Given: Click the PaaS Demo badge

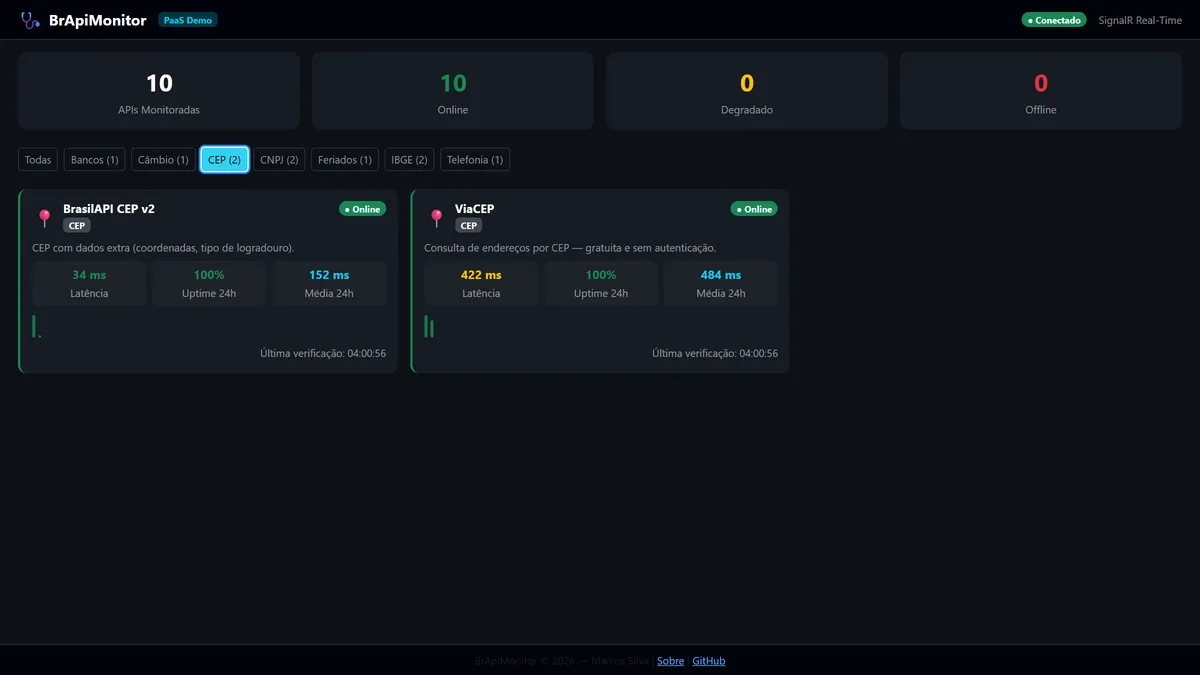Looking at the screenshot, I should (x=188, y=20).
